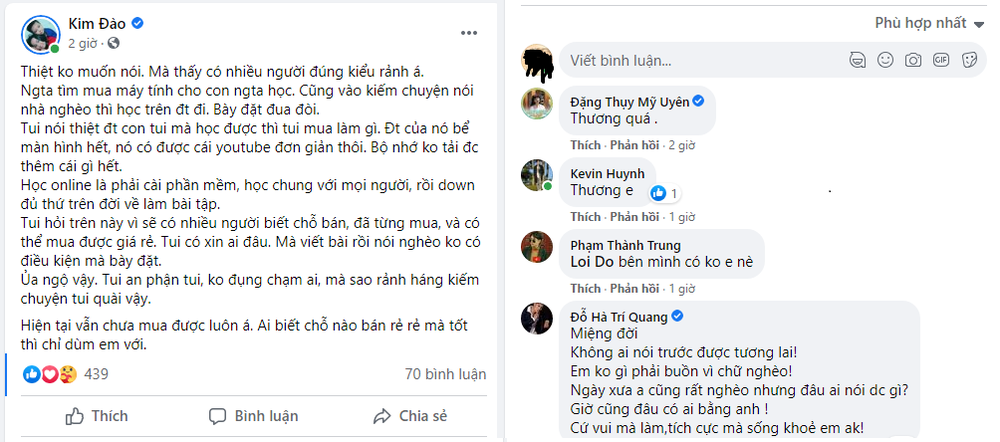The height and width of the screenshot is (442, 1000).
Task: Open Kim Đào's profile name link
Action: (97, 22)
